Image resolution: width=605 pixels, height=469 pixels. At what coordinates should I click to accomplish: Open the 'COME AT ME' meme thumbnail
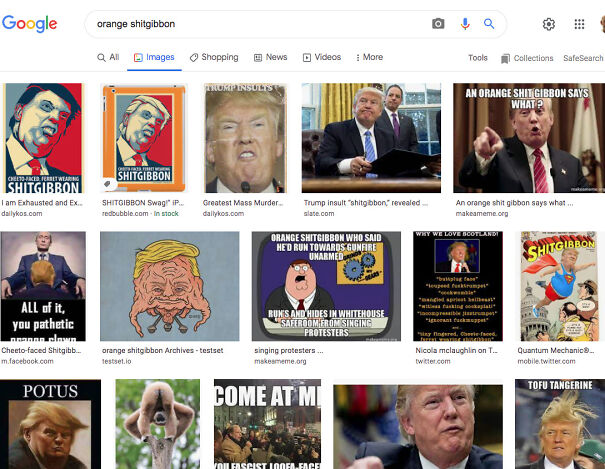tap(267, 424)
